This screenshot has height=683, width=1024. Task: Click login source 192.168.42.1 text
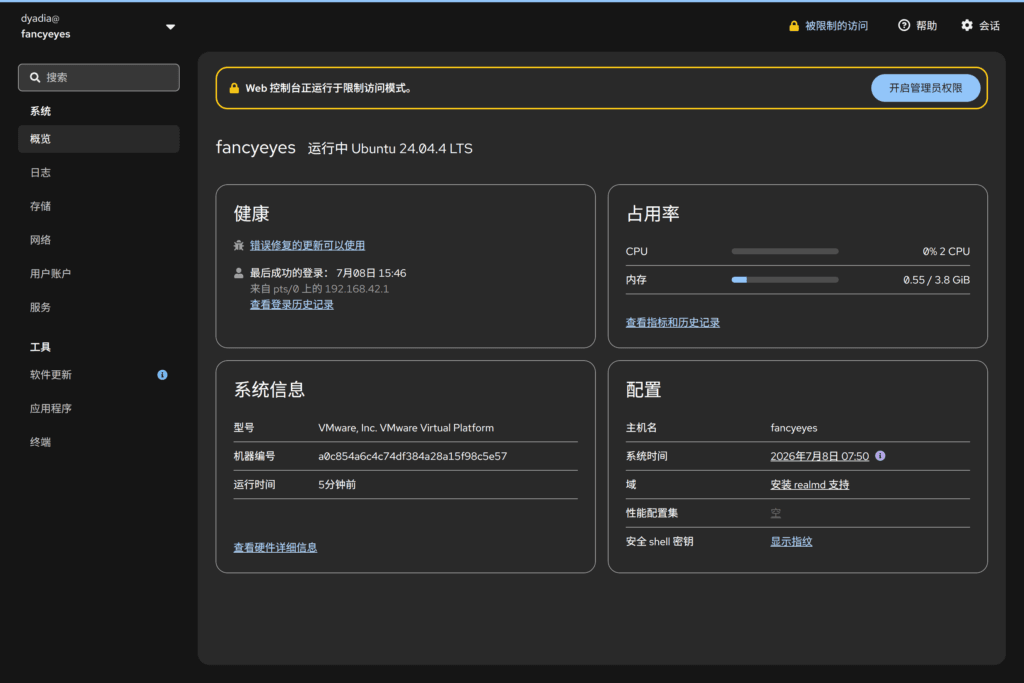[x=357, y=289]
